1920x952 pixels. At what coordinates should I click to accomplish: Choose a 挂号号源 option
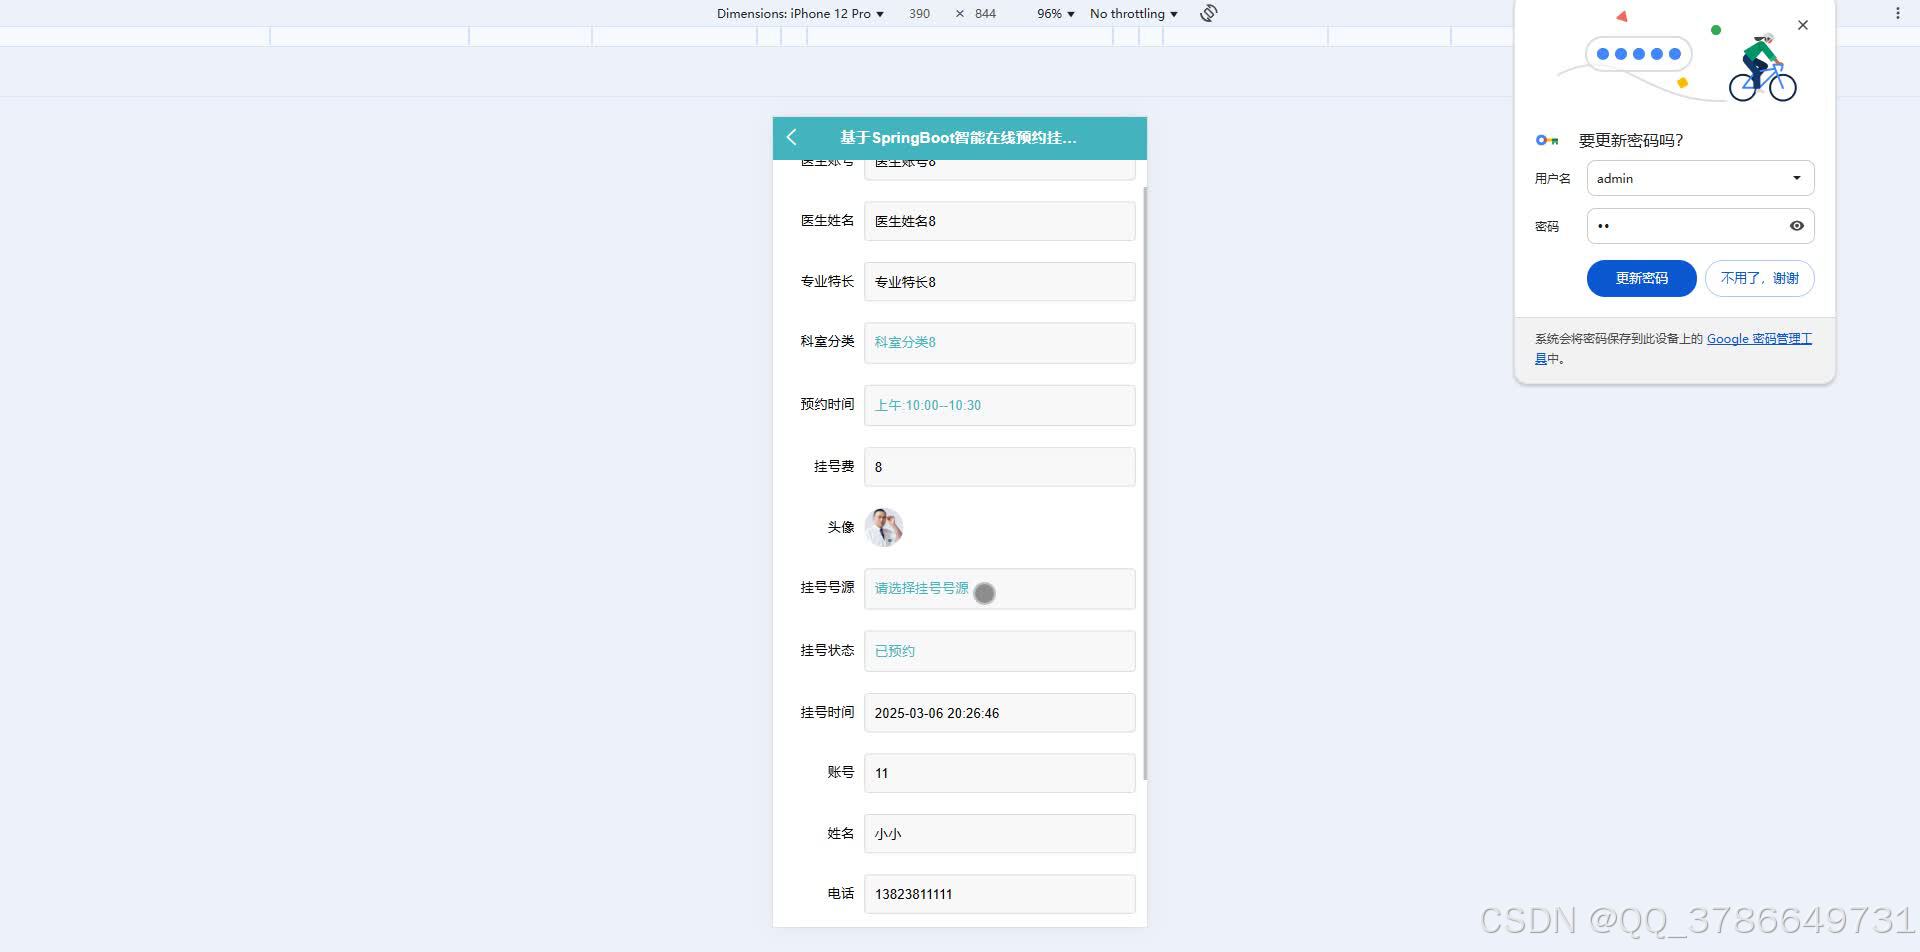[x=999, y=588]
